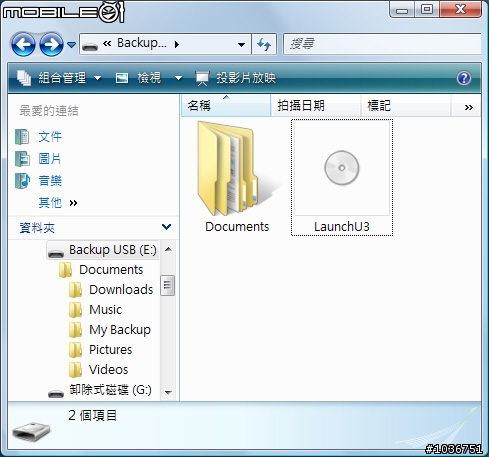Image resolution: width=489 pixels, height=457 pixels.
Task: Select Backup USB (E:) in folder tree
Action: [112, 250]
